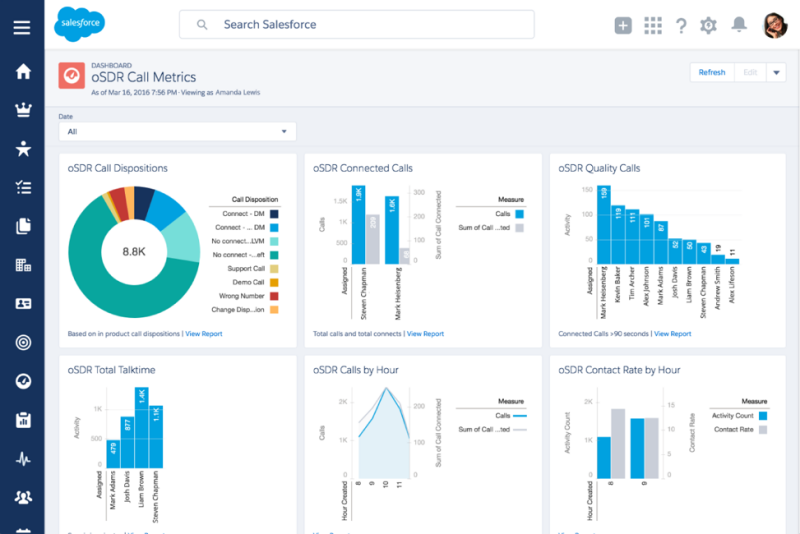Image resolution: width=800 pixels, height=534 pixels.
Task: Click the oSDR Total Talktime title
Action: 111,370
